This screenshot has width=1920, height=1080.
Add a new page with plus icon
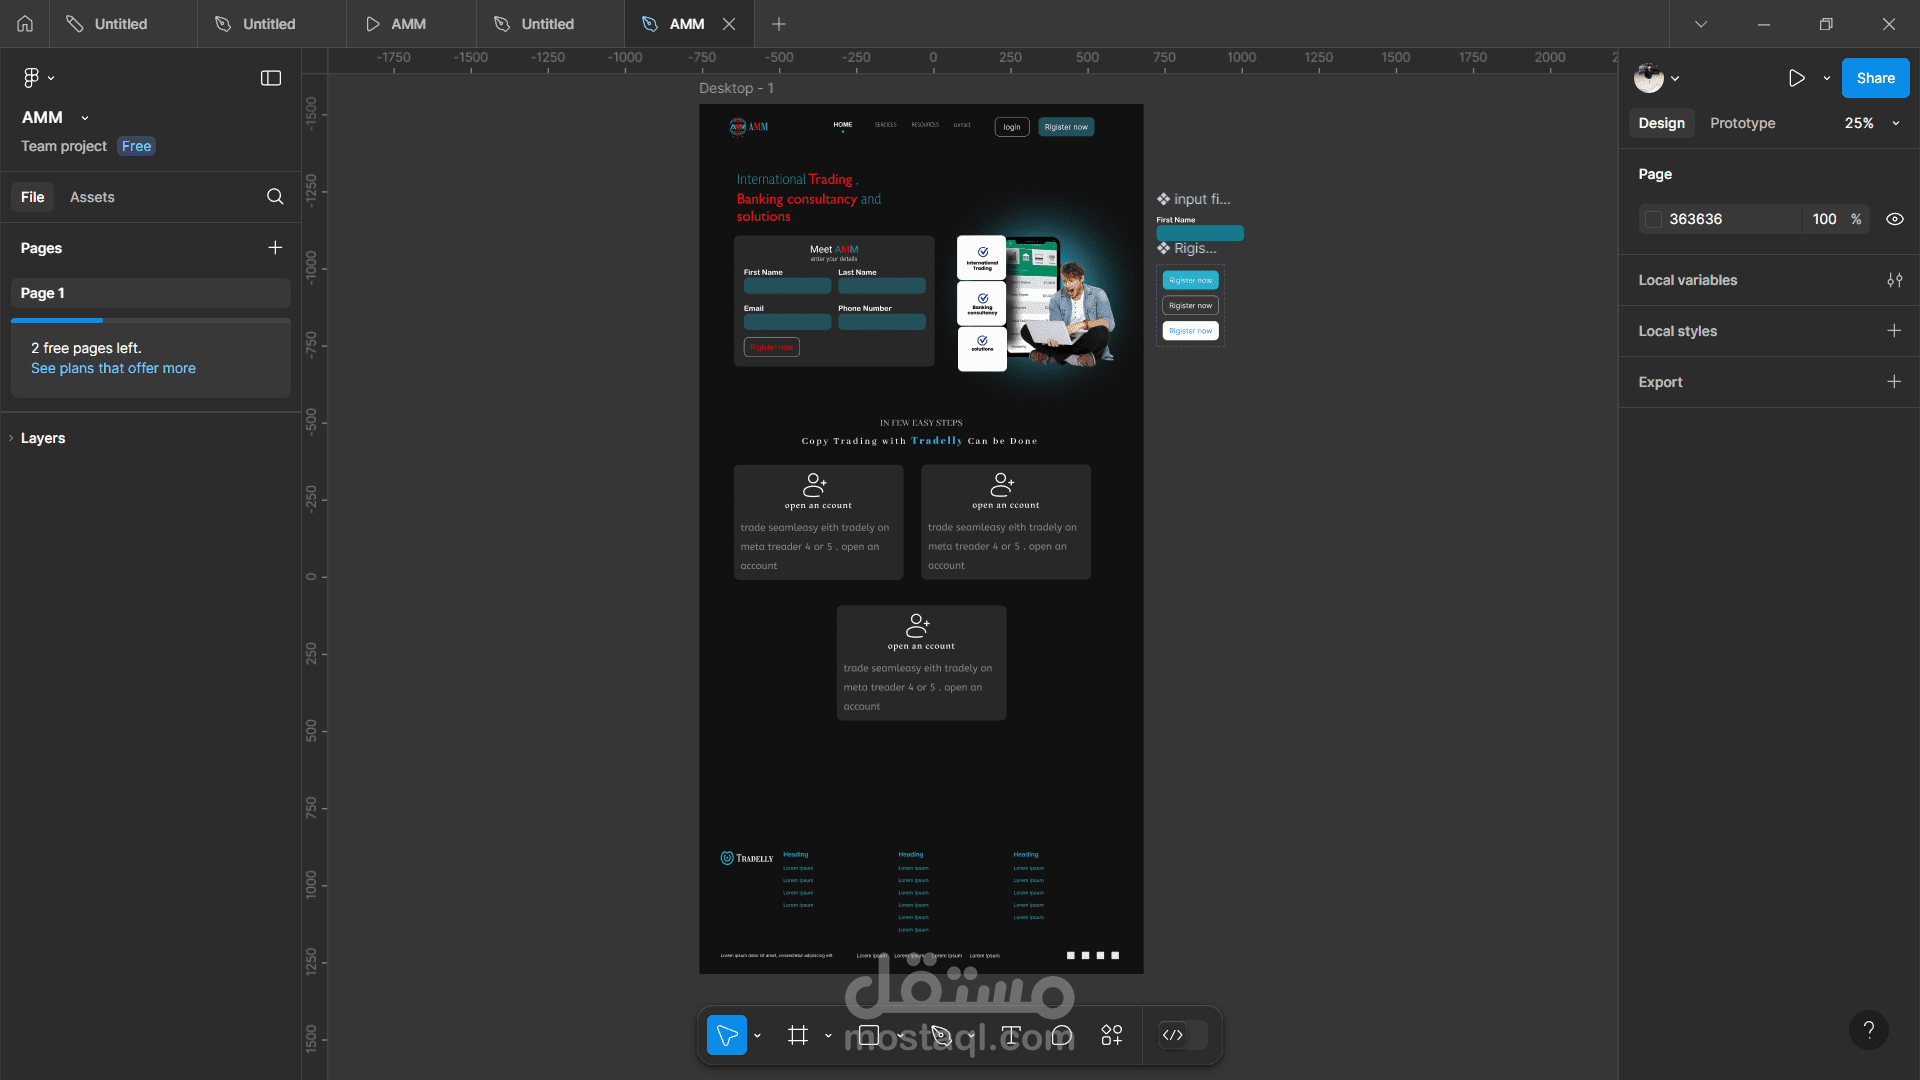pyautogui.click(x=275, y=248)
